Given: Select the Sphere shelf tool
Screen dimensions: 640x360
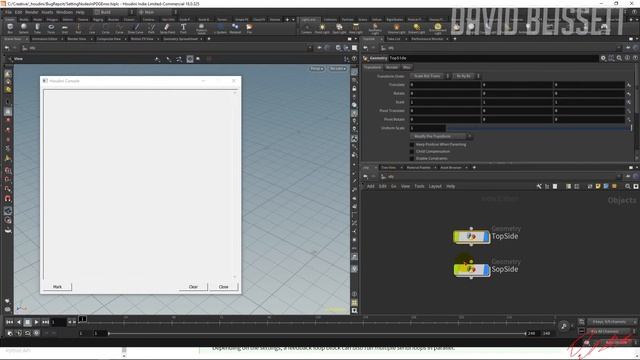Looking at the screenshot, I should pos(23,28).
